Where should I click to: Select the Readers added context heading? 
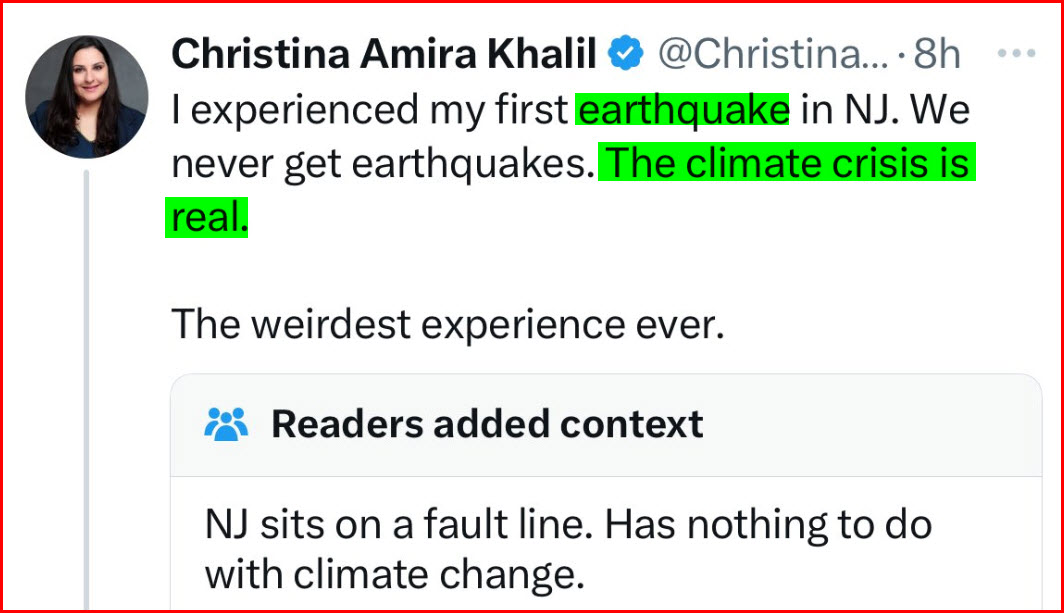[x=487, y=425]
